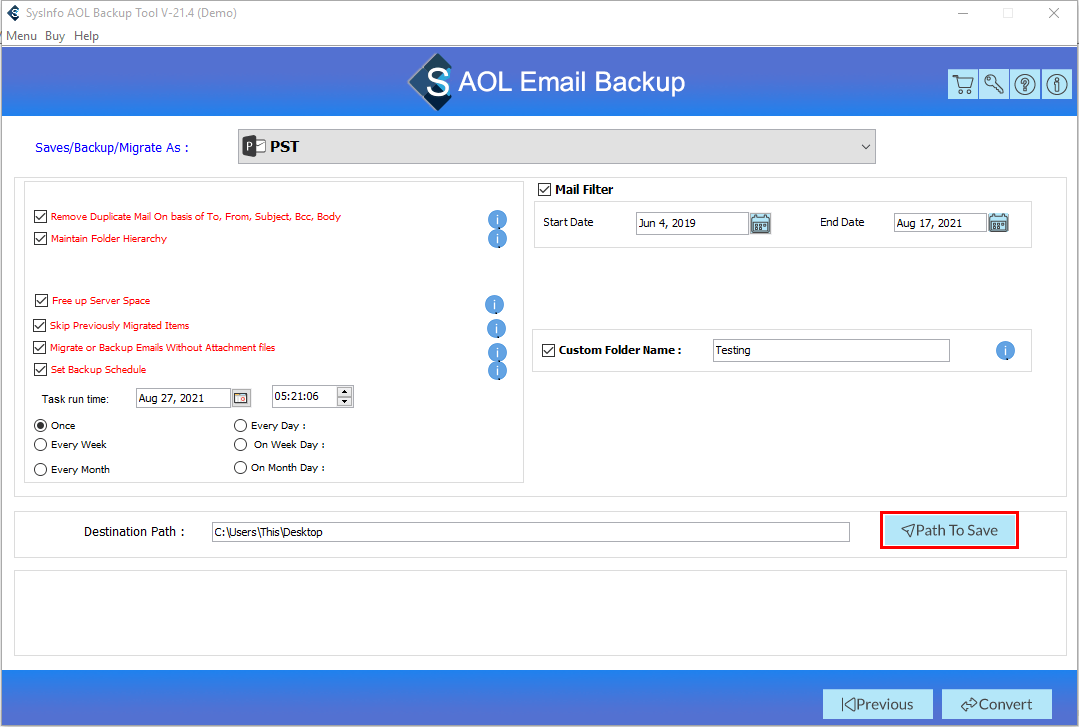This screenshot has width=1079, height=727.
Task: Open the Help menu
Action: click(87, 36)
